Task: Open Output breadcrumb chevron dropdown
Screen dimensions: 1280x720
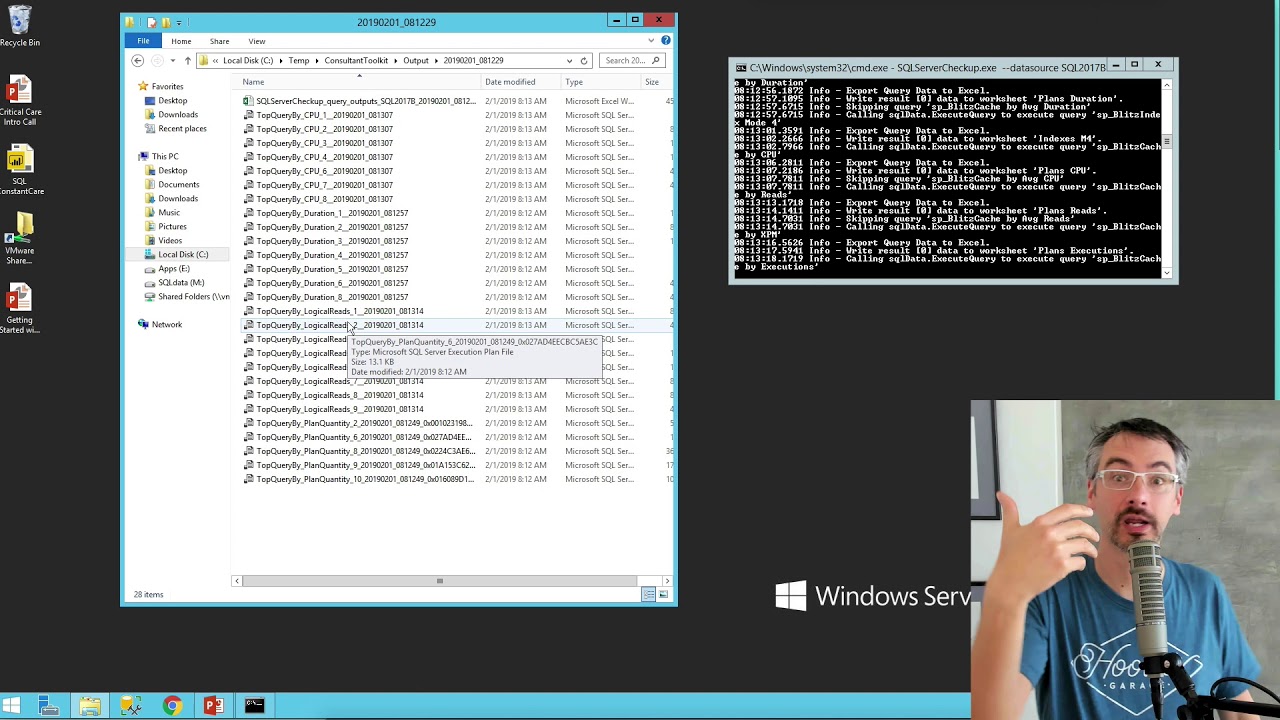Action: pyautogui.click(x=436, y=60)
